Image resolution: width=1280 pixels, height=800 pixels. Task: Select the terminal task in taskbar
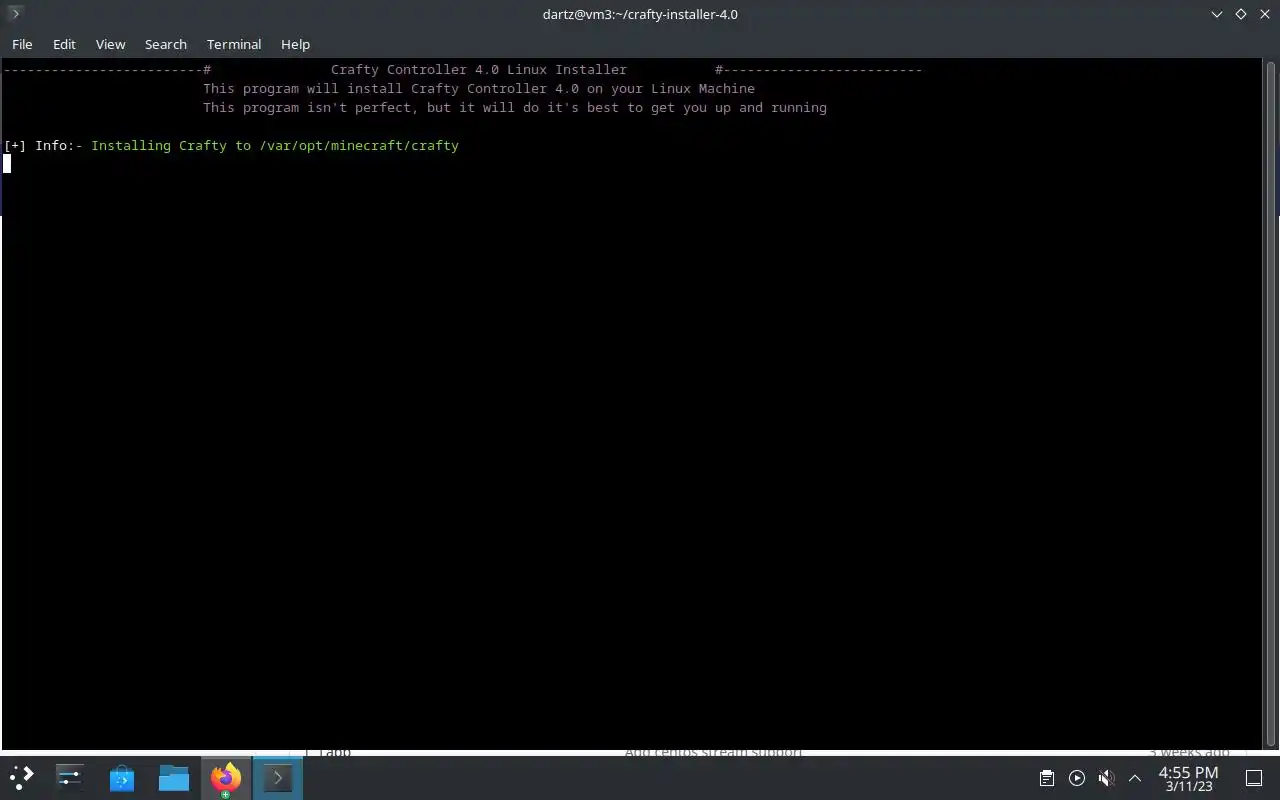277,777
